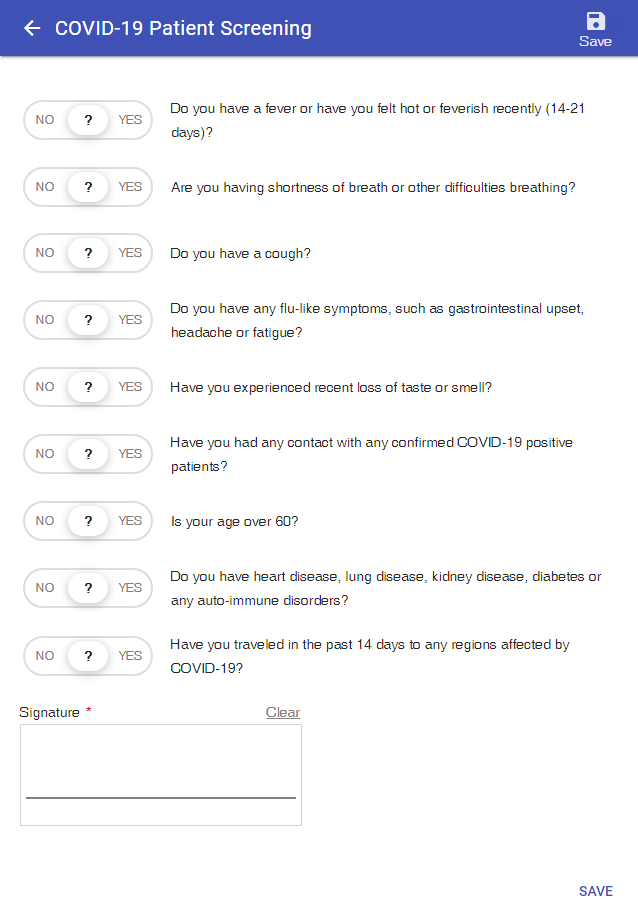Screen dimensions: 638x909
Task: Click inside the Signature box
Action: tap(161, 775)
